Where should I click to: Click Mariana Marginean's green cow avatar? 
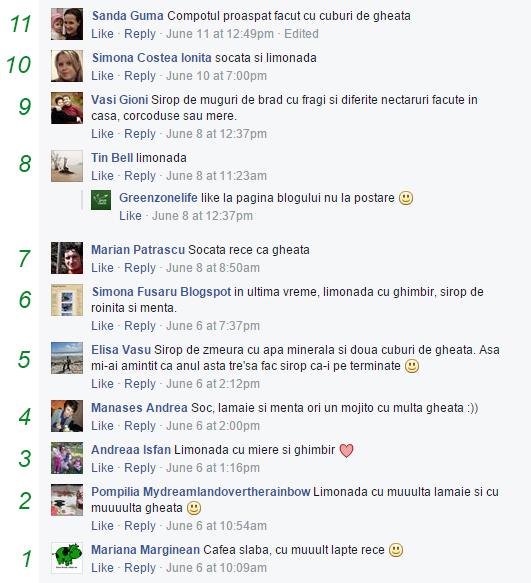click(x=67, y=558)
